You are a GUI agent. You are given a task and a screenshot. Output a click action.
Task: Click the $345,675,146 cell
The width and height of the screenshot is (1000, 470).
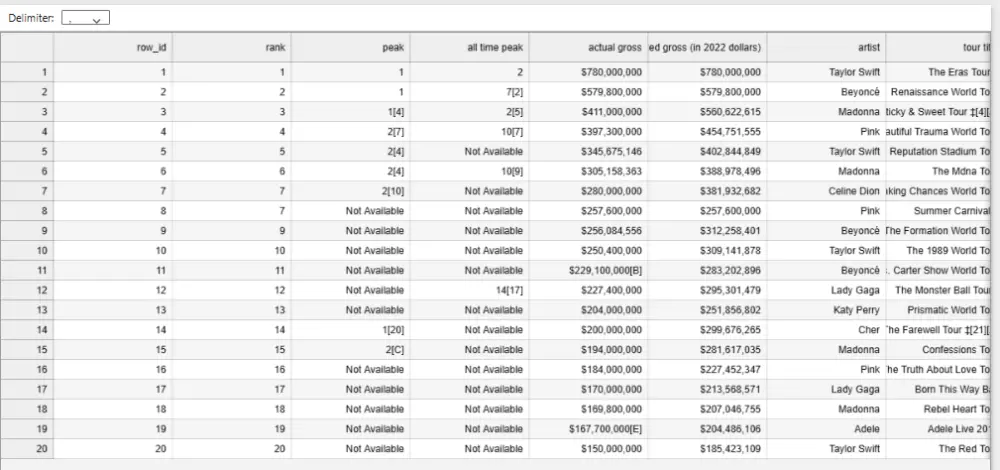(x=588, y=151)
